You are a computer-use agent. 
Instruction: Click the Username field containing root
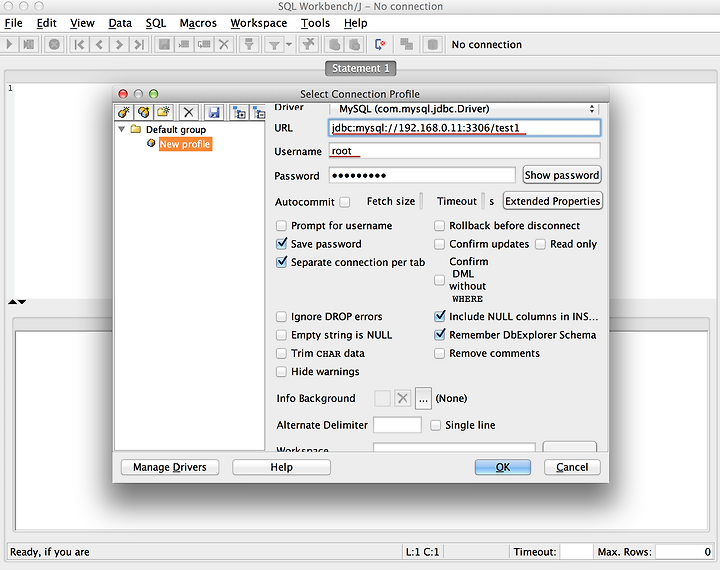click(464, 151)
